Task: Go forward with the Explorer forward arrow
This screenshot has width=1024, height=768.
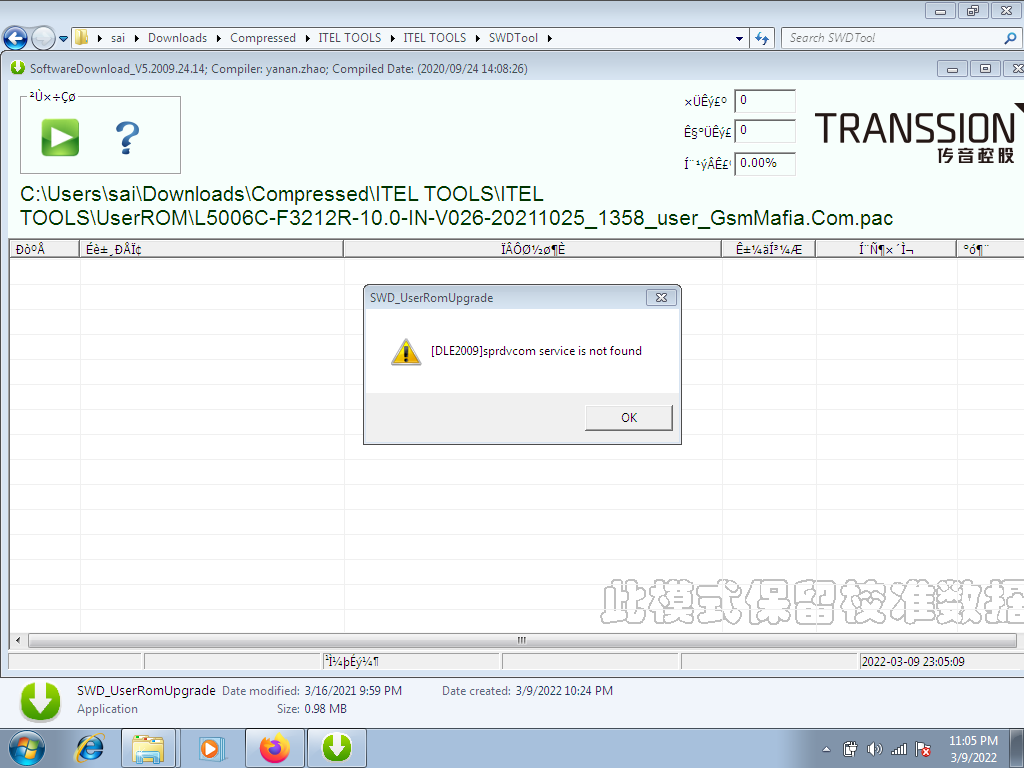Action: (43, 38)
